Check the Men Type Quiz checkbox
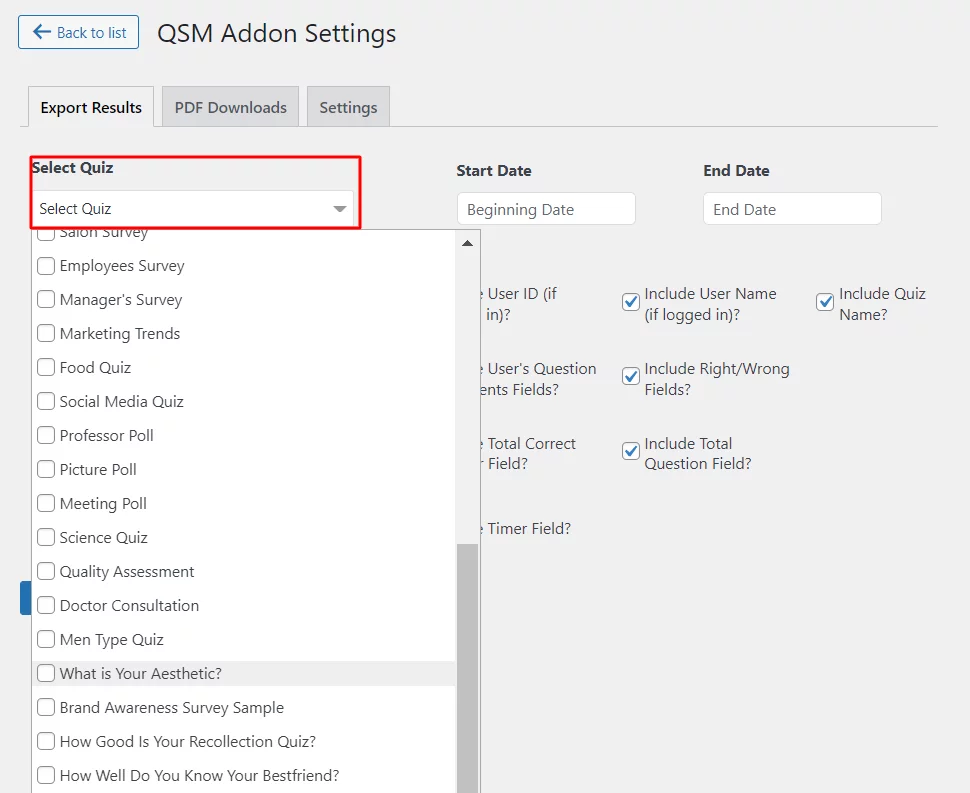The width and height of the screenshot is (970, 793). coord(46,640)
